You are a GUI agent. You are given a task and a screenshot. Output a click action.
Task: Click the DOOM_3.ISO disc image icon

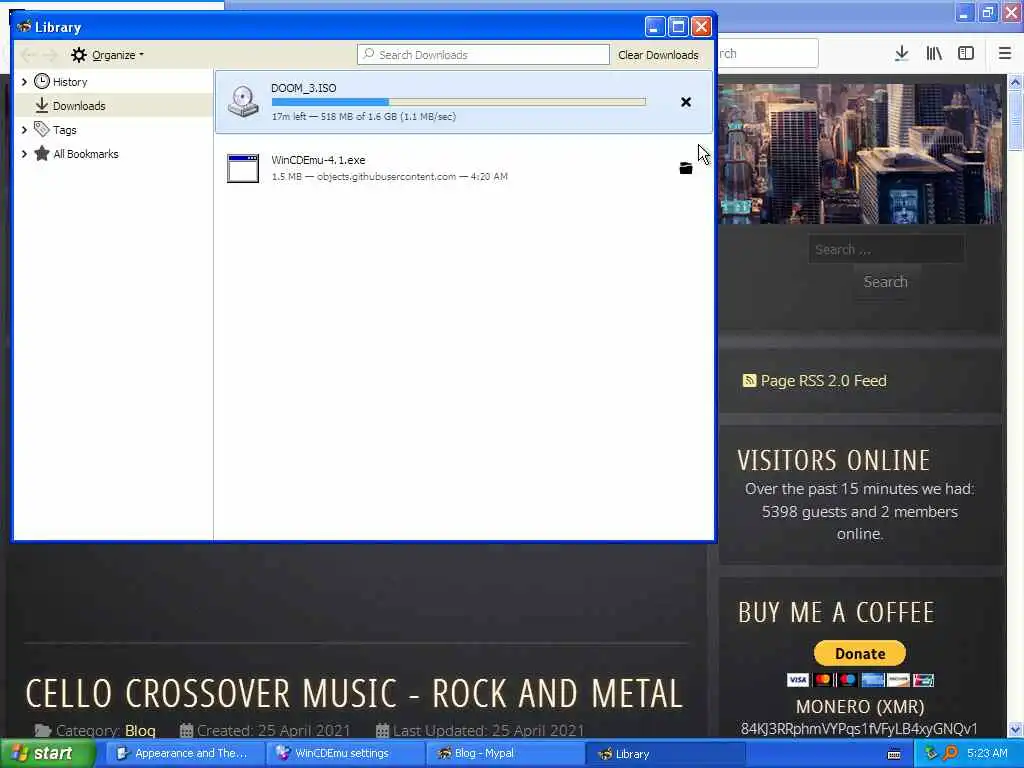(243, 102)
